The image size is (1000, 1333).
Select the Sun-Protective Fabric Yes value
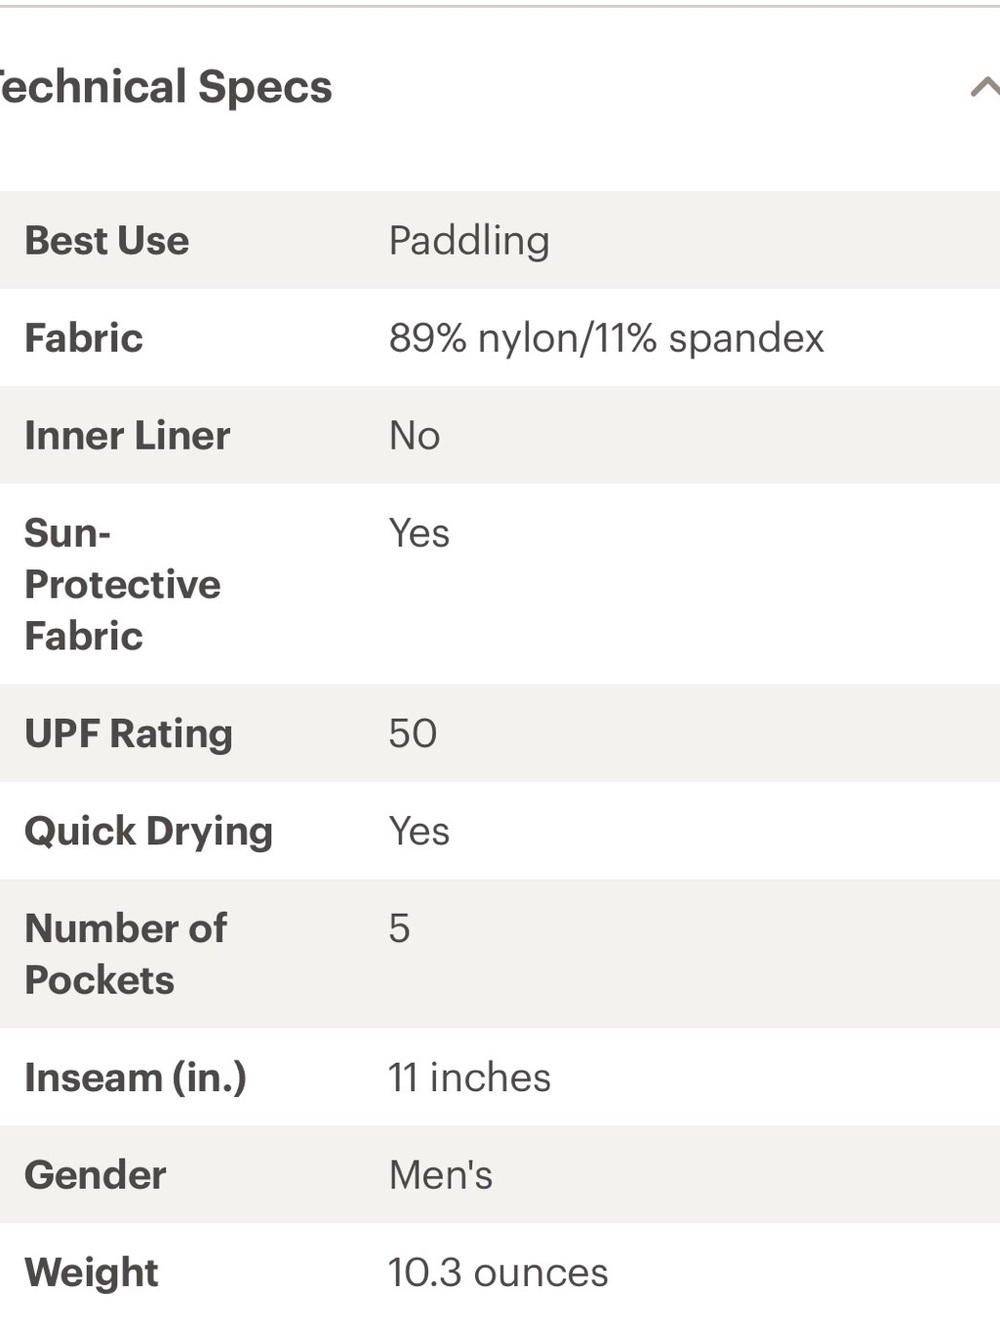click(419, 533)
